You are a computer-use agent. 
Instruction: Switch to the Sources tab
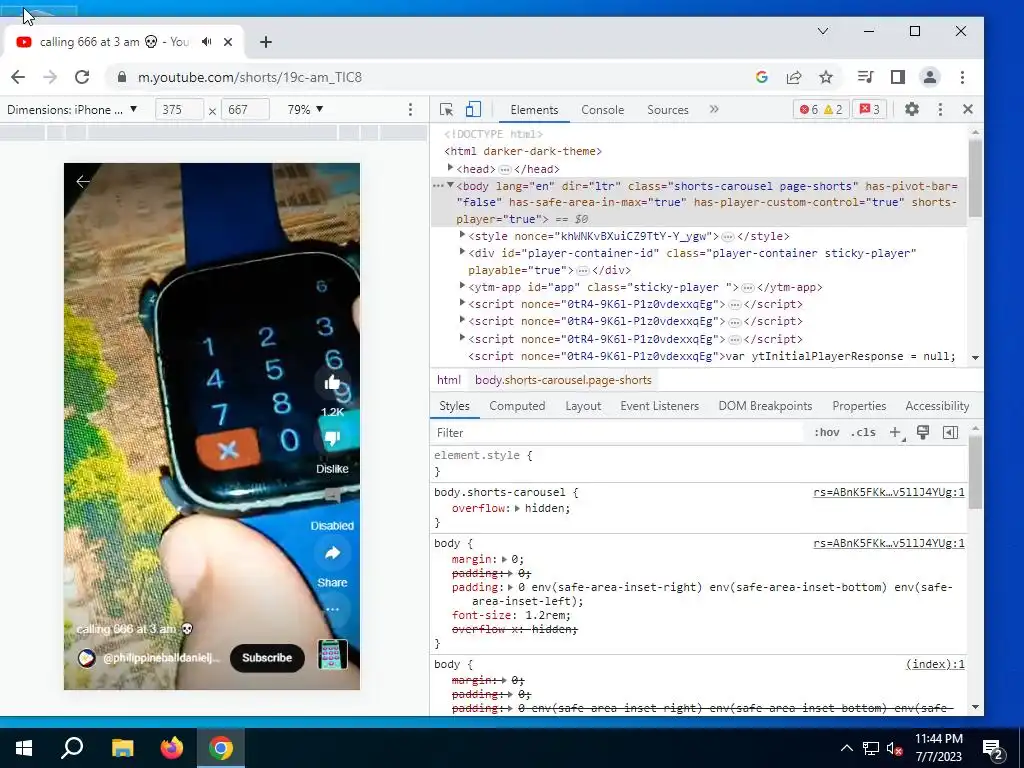pos(667,110)
